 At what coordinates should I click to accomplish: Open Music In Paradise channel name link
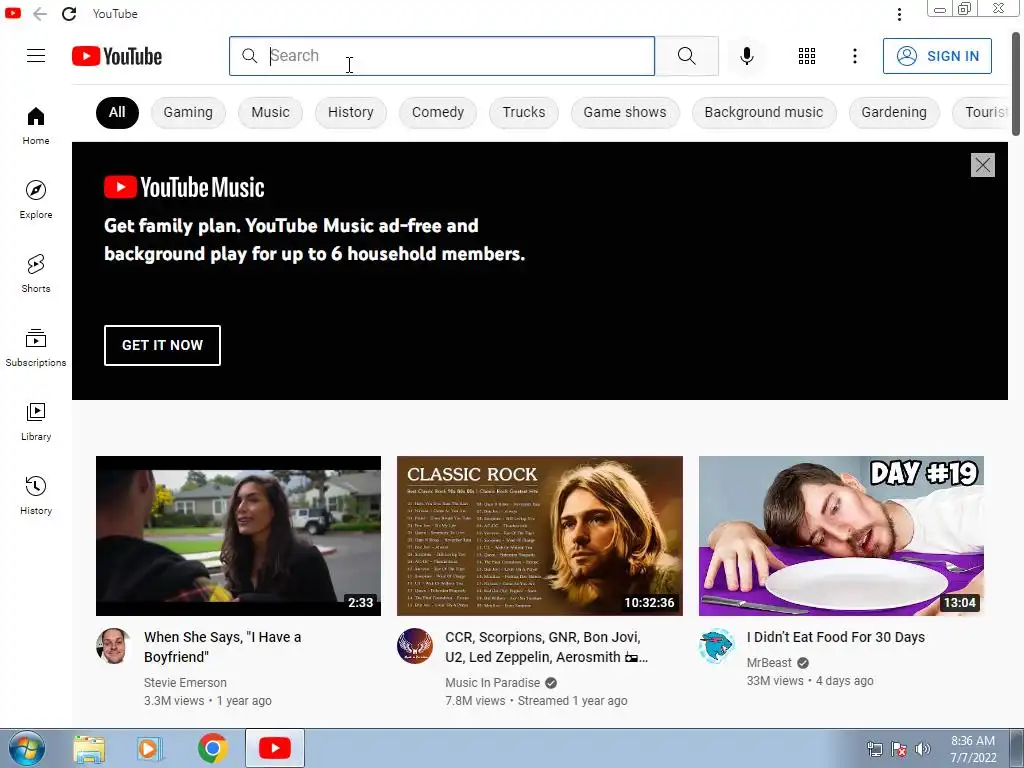point(492,682)
